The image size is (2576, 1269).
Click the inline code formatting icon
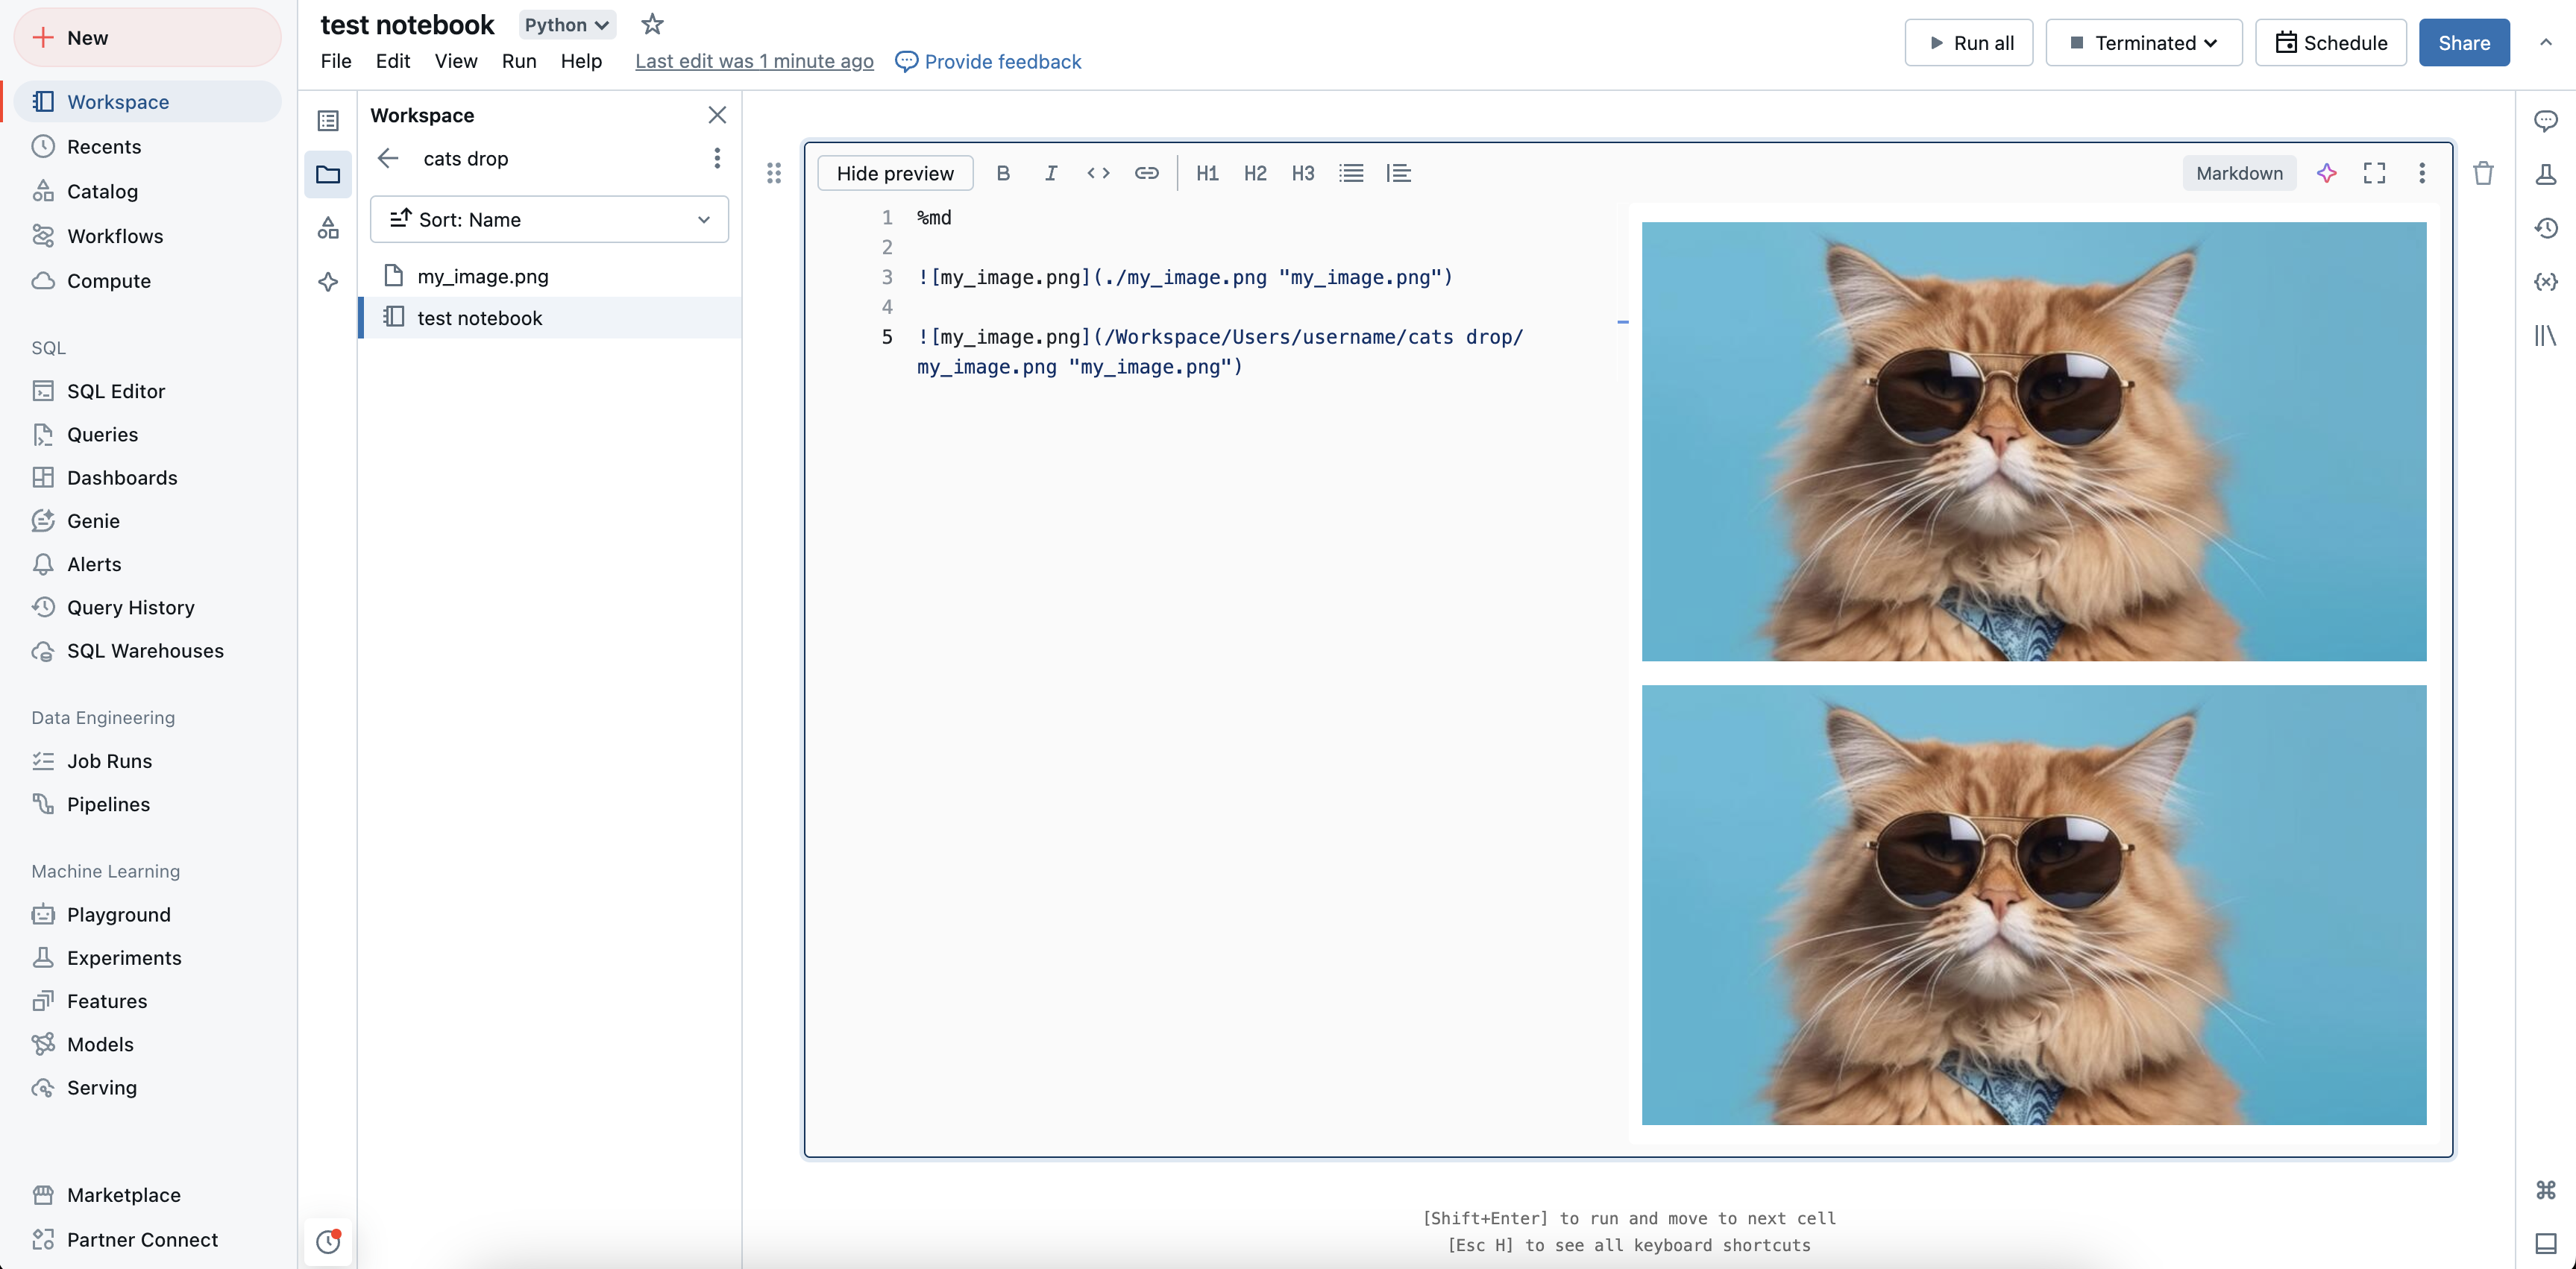tap(1097, 172)
